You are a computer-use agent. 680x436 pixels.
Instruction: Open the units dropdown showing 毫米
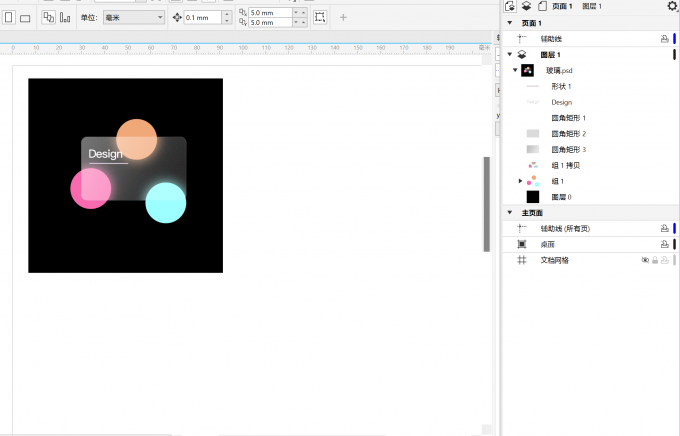tap(132, 18)
